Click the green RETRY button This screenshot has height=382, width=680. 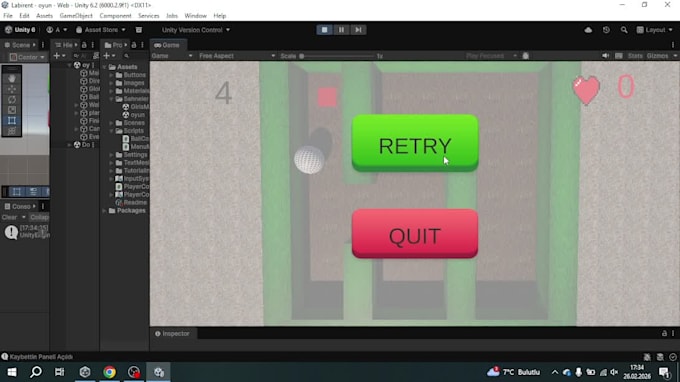[x=415, y=143]
